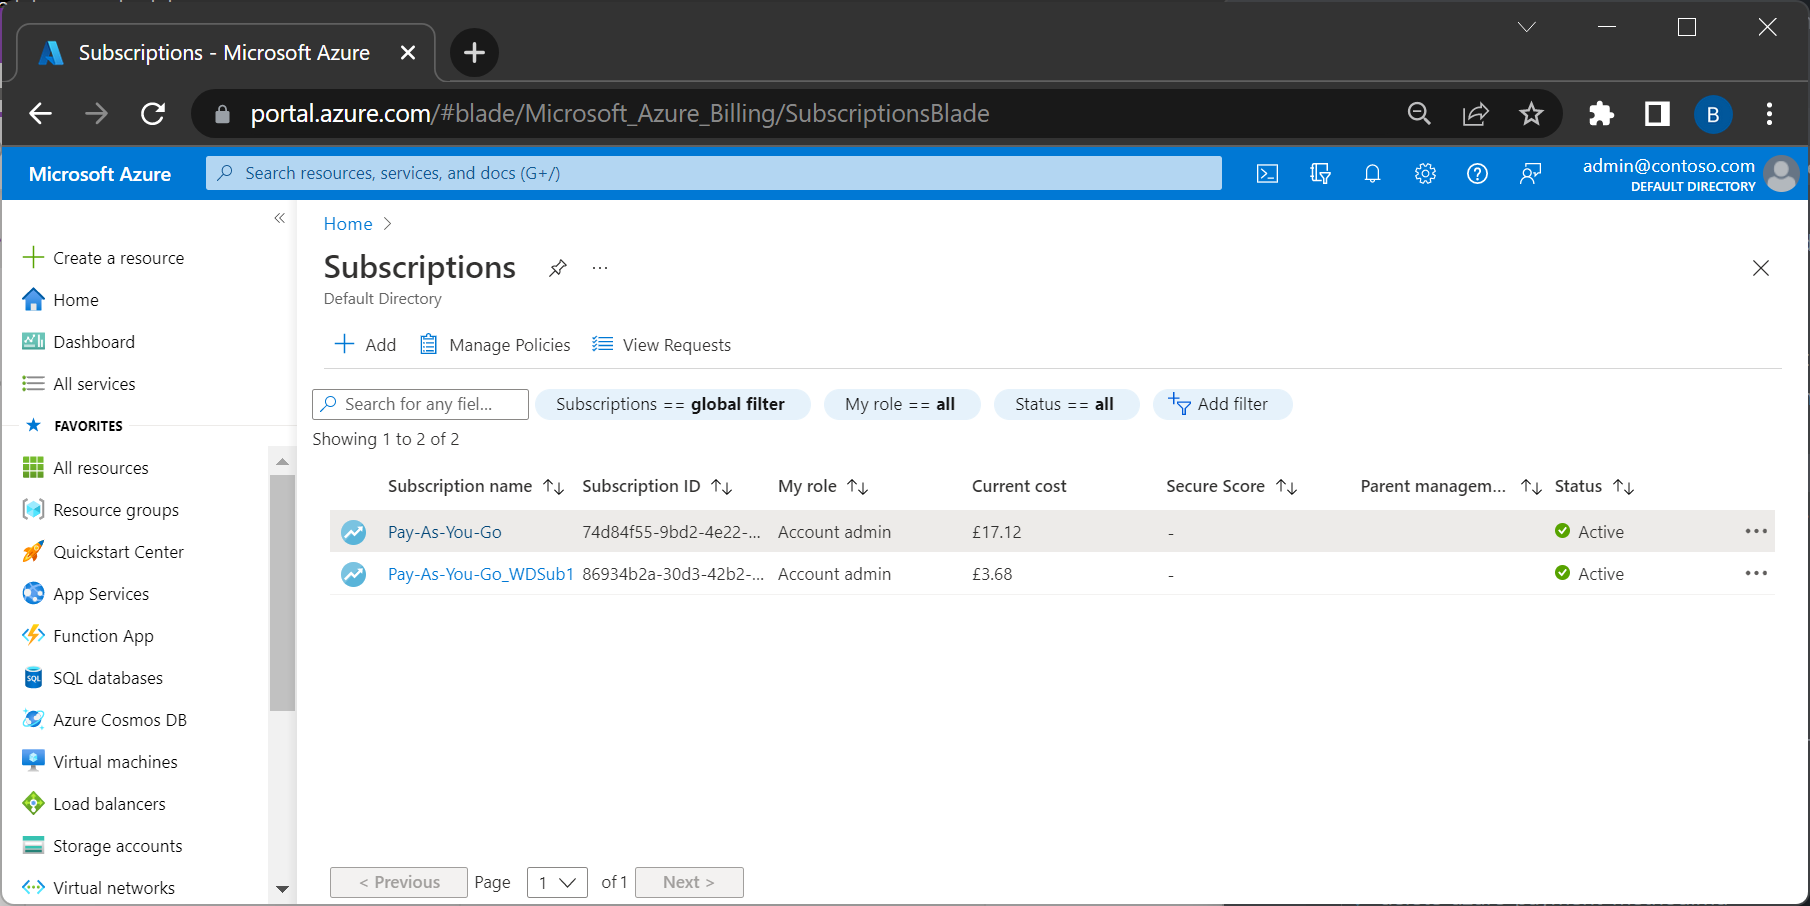Image resolution: width=1810 pixels, height=906 pixels.
Task: Open the feedback icon in header
Action: tap(1530, 174)
